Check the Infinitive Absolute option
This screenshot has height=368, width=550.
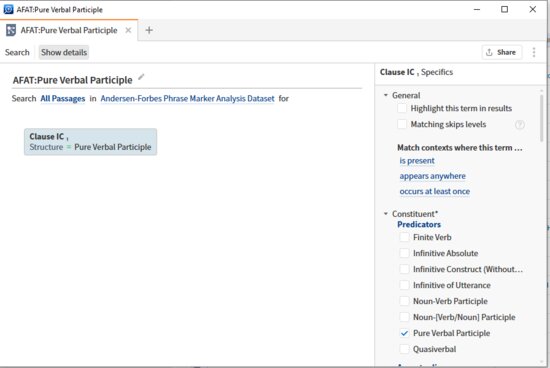click(404, 253)
